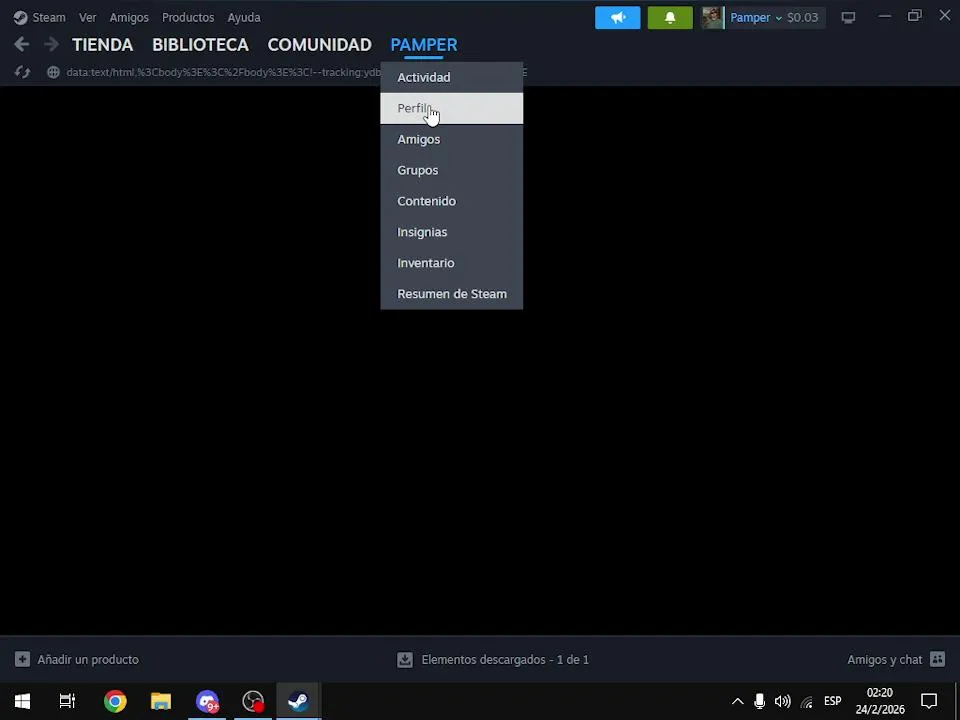Click the $0.03 wallet balance
Viewport: 960px width, 720px height.
(803, 18)
